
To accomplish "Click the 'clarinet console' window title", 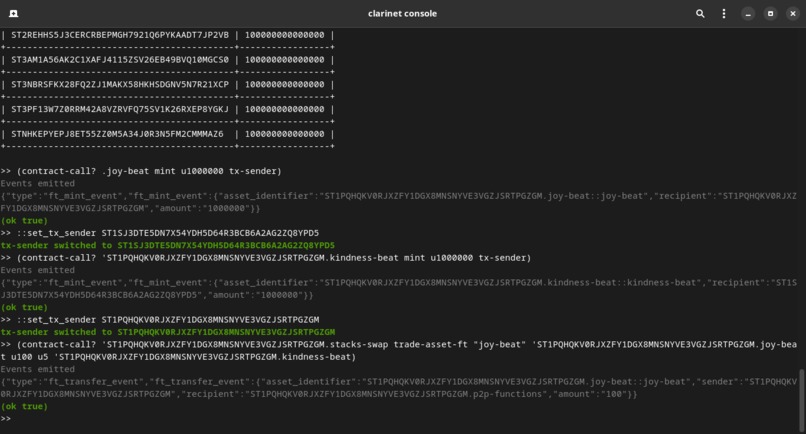I will click(x=402, y=14).
